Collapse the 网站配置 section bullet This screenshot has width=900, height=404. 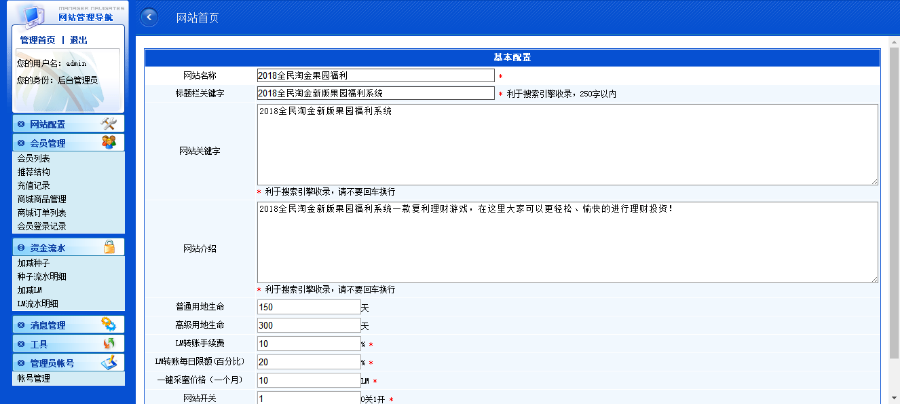[x=21, y=124]
